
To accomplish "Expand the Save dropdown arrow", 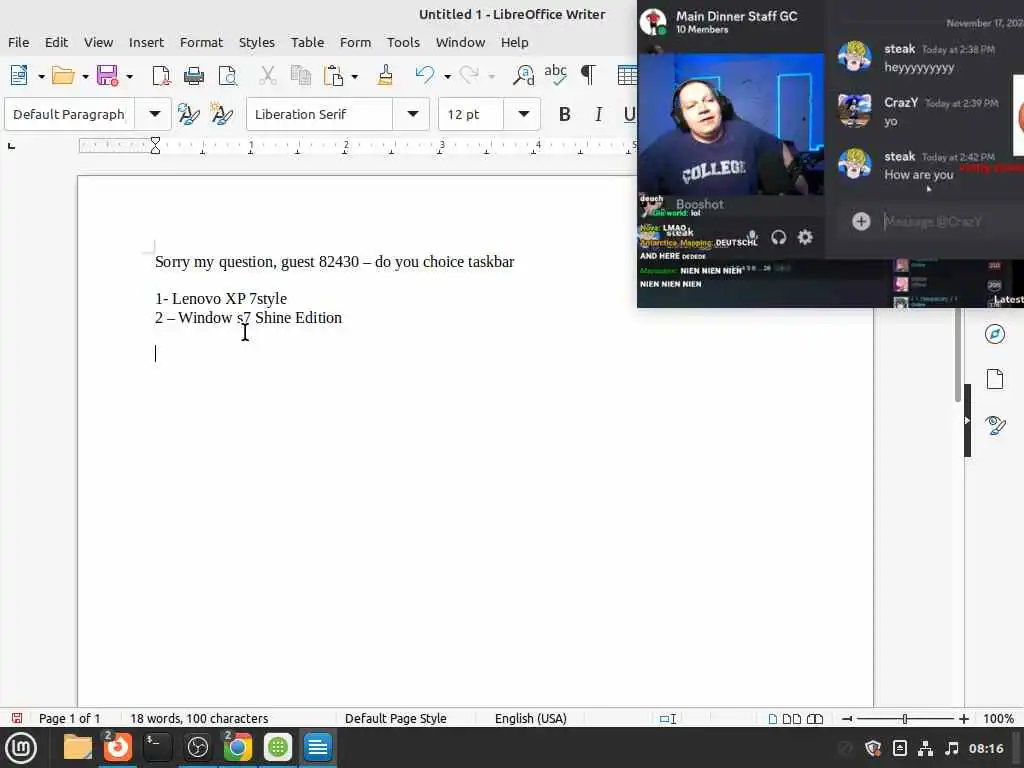I will click(129, 76).
